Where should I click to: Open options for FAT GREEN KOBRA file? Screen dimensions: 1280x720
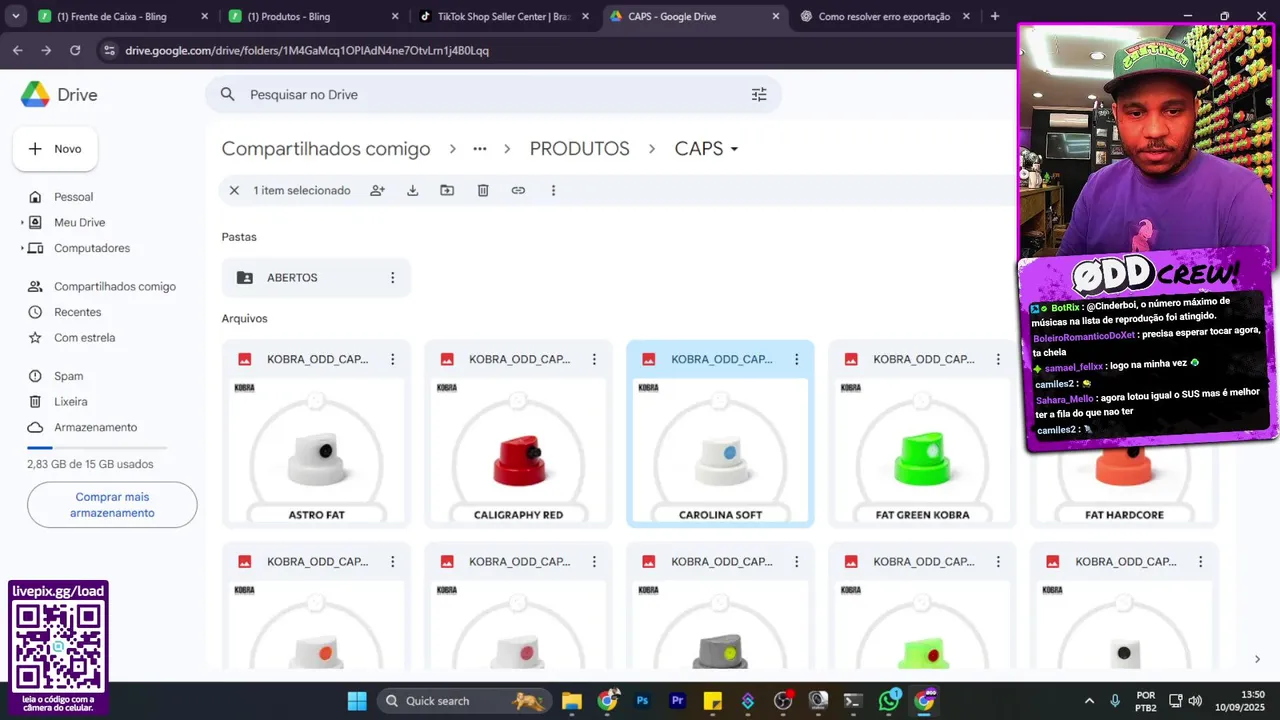[x=998, y=359]
